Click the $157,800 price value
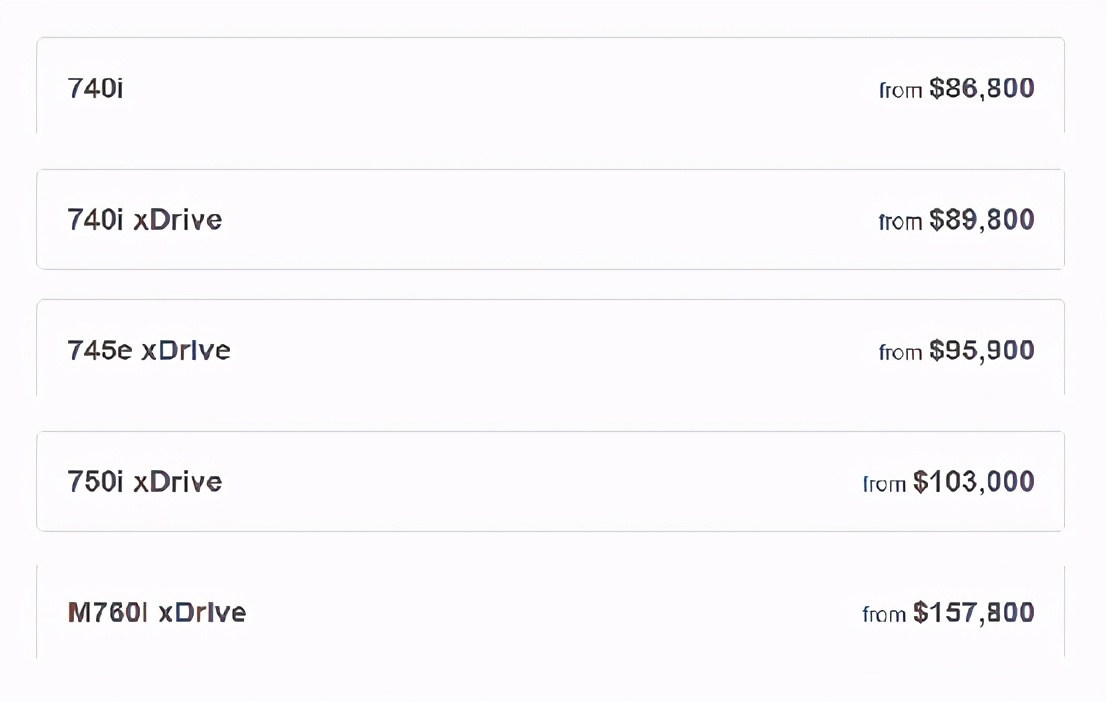 tap(973, 613)
